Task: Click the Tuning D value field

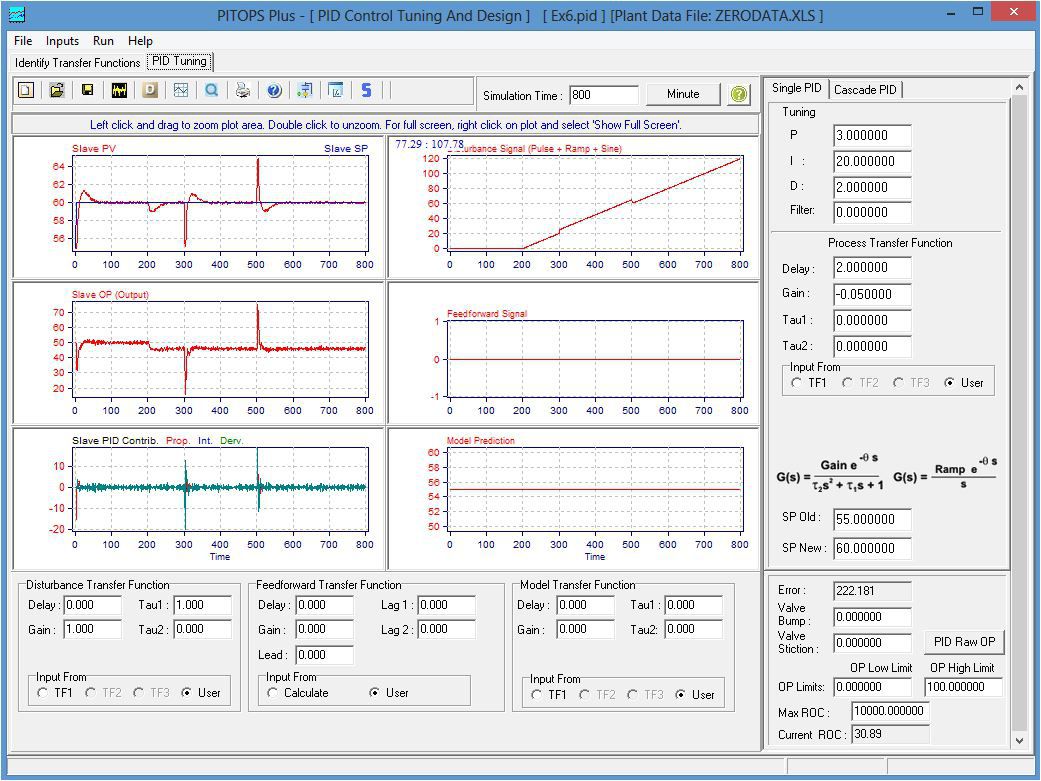Action: tap(872, 187)
